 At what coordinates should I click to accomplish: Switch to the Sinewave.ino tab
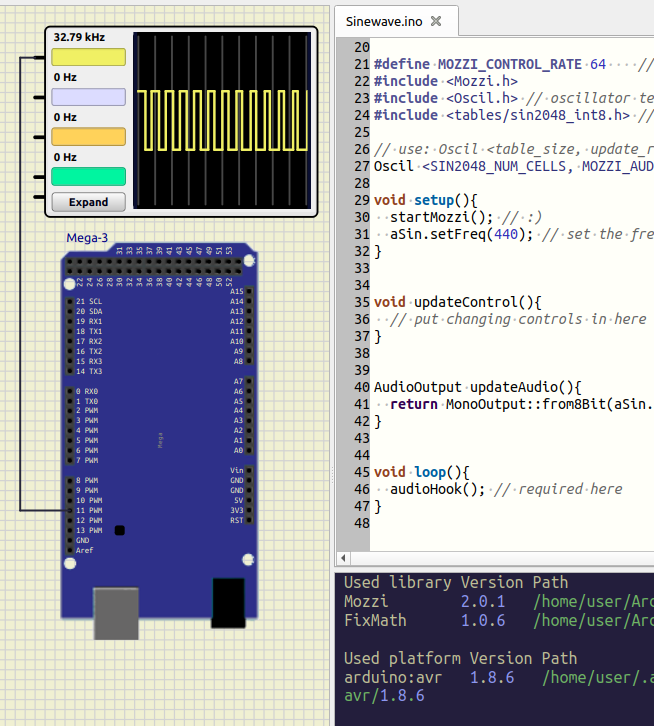pos(382,20)
